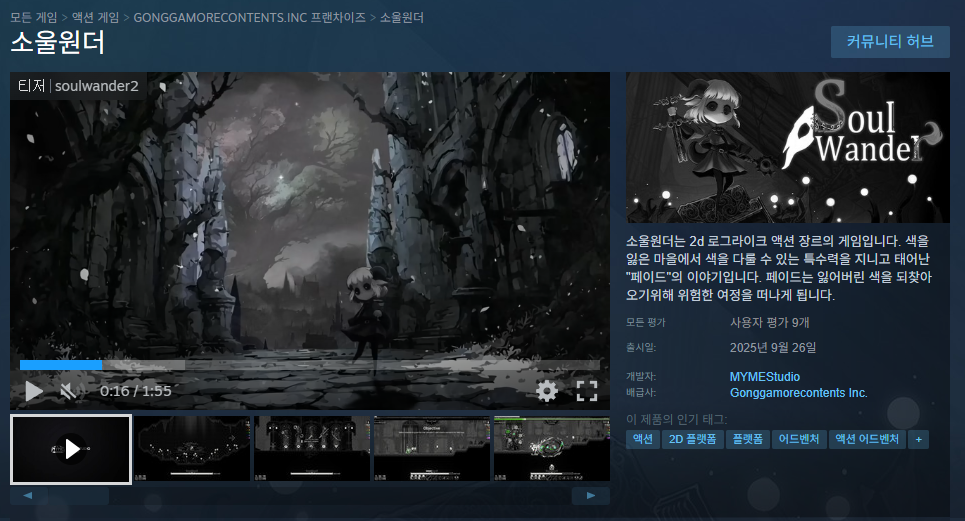Open GONGGAMORECONTENTS.INC 프랜차이즈 breadcrumb
The height and width of the screenshot is (521, 965).
pos(249,17)
